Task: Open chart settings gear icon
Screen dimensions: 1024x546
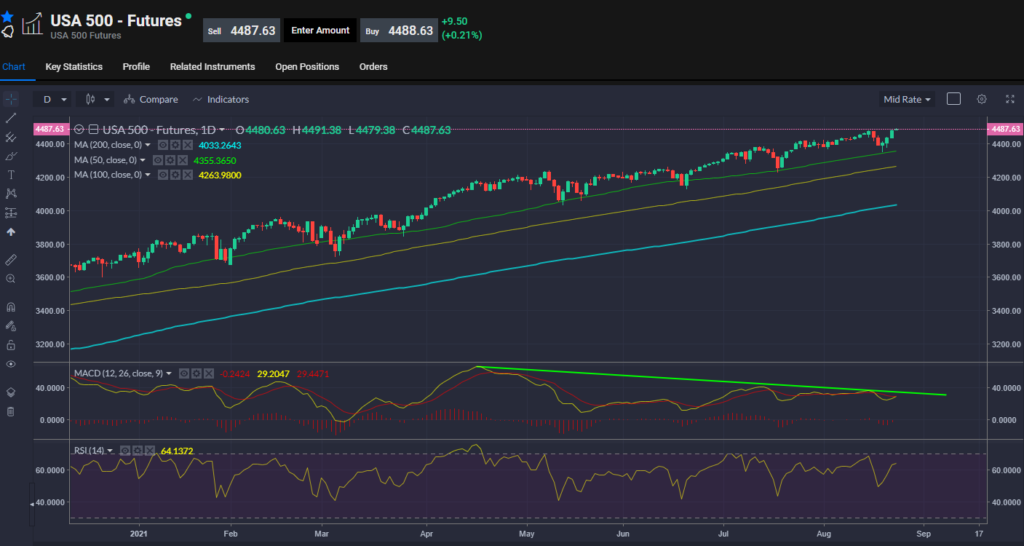Action: [982, 99]
